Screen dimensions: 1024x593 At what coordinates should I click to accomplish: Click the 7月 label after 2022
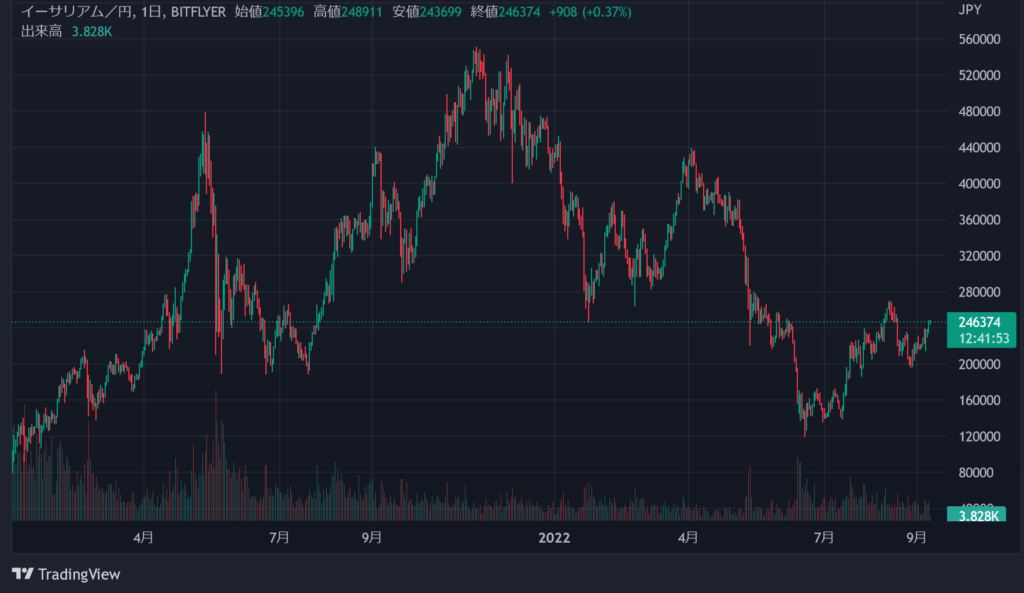(824, 537)
